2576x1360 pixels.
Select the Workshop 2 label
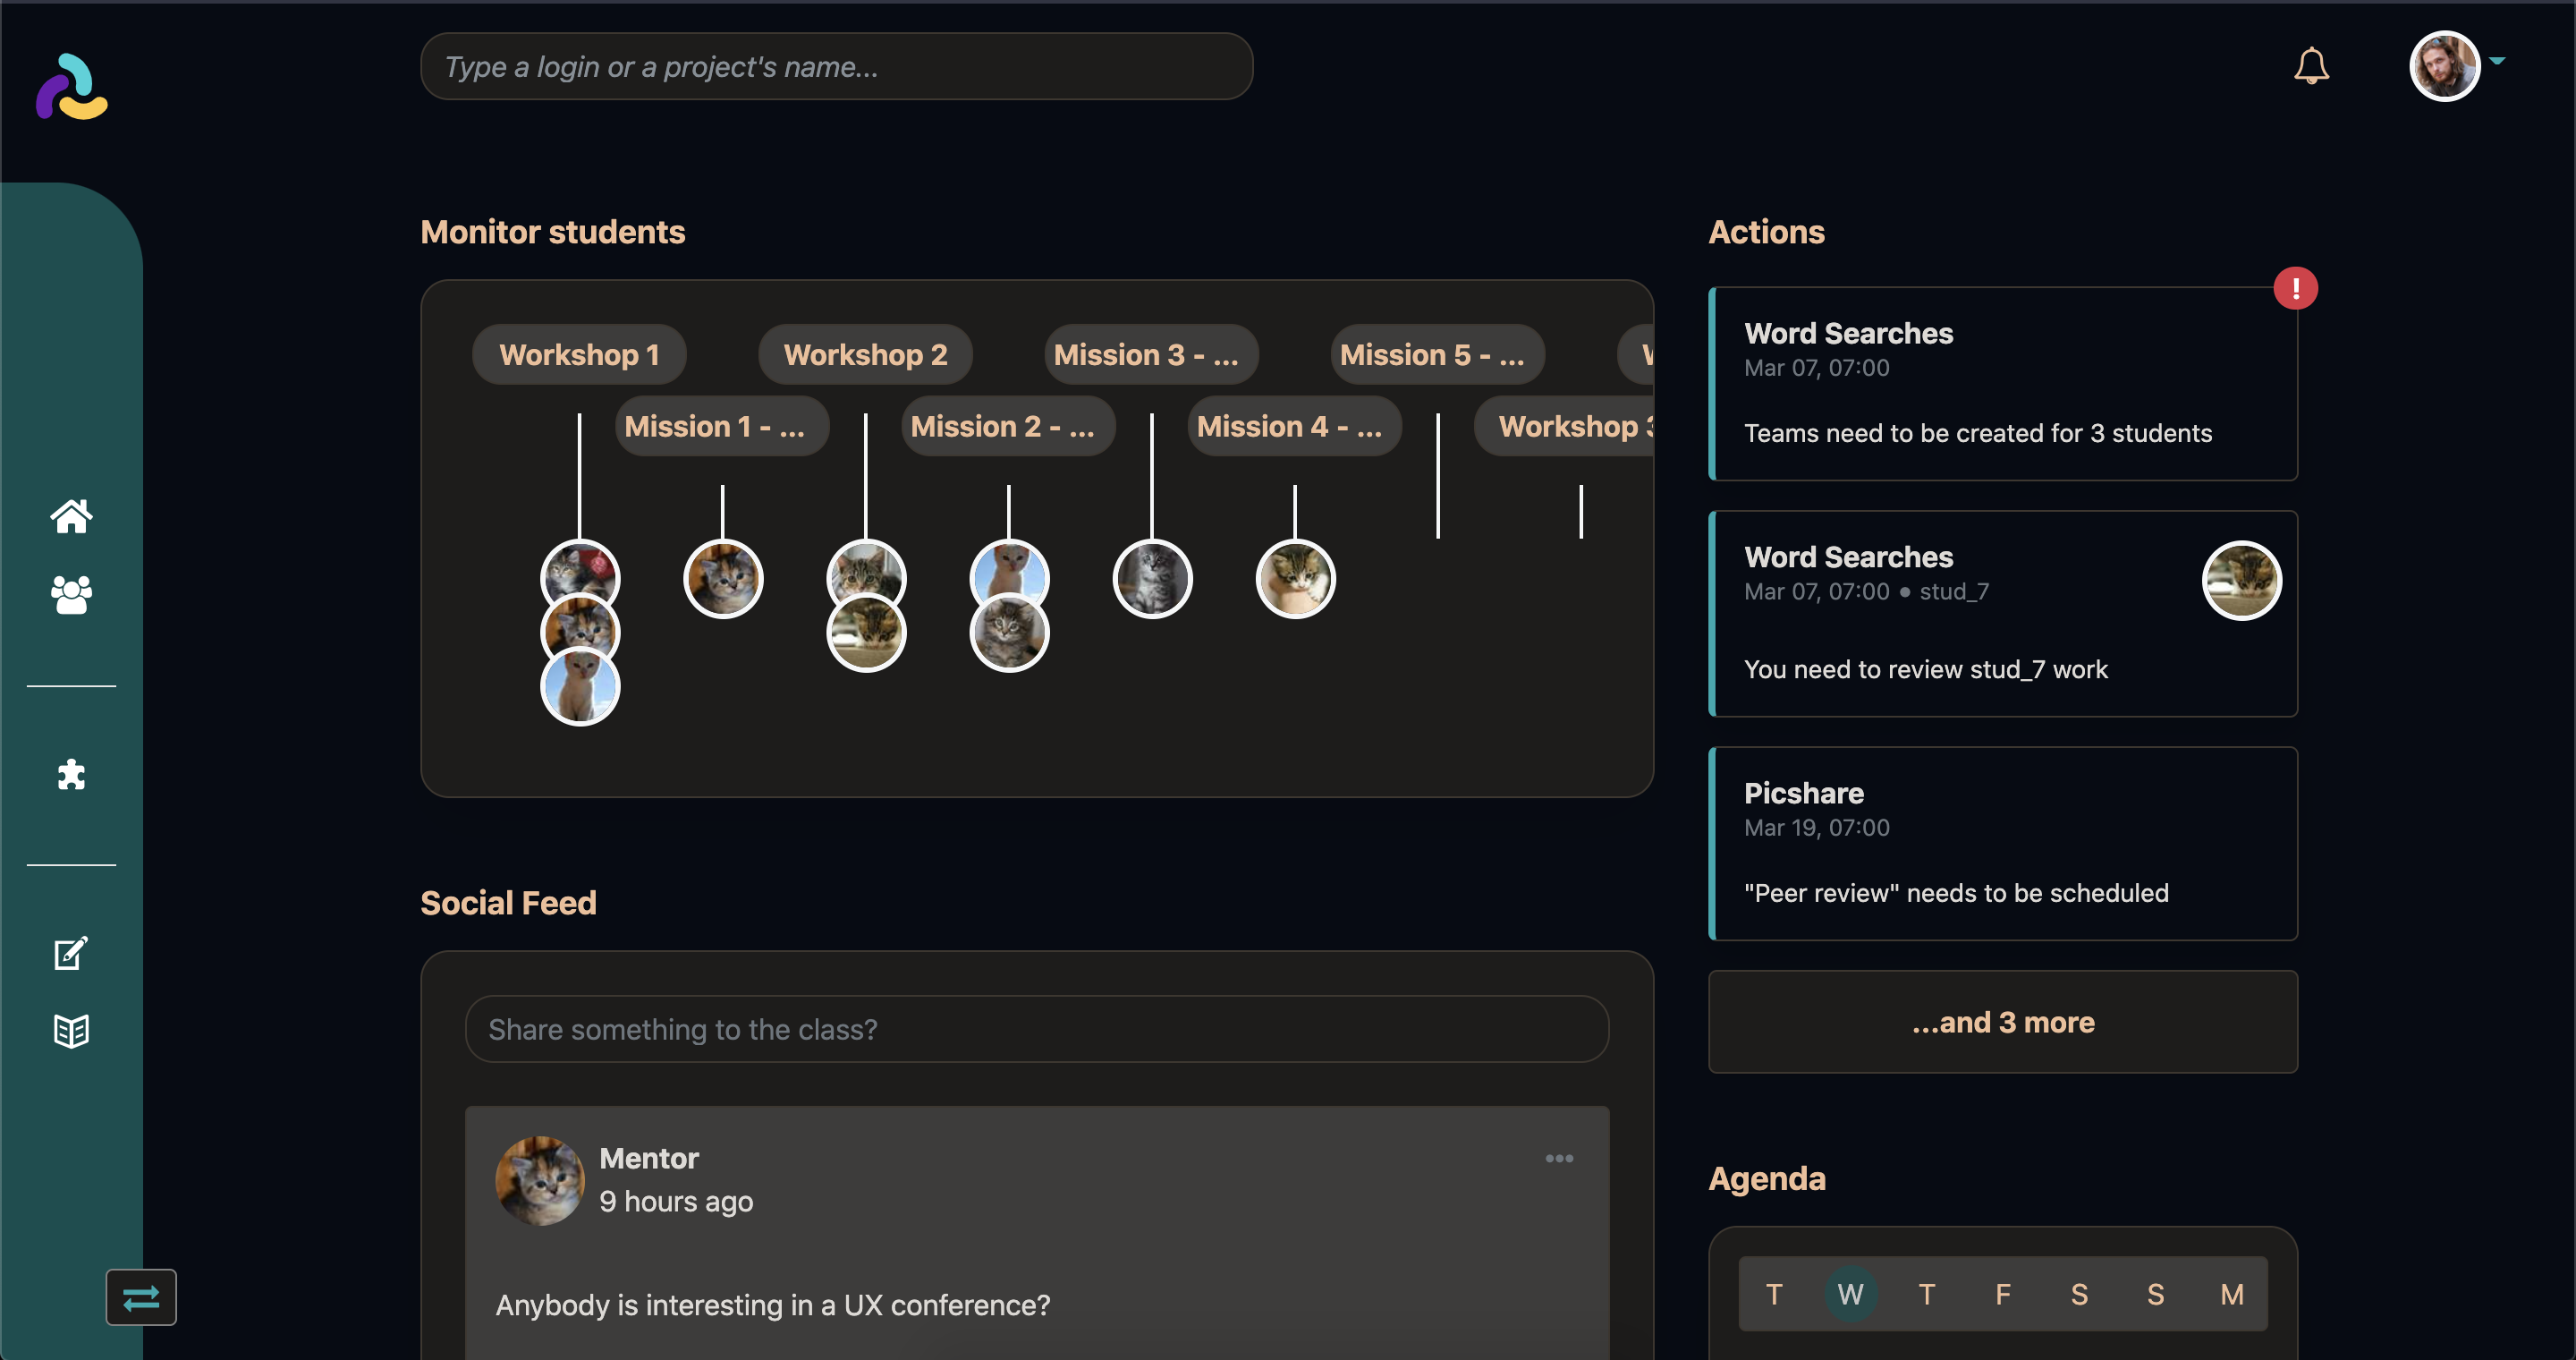(865, 354)
